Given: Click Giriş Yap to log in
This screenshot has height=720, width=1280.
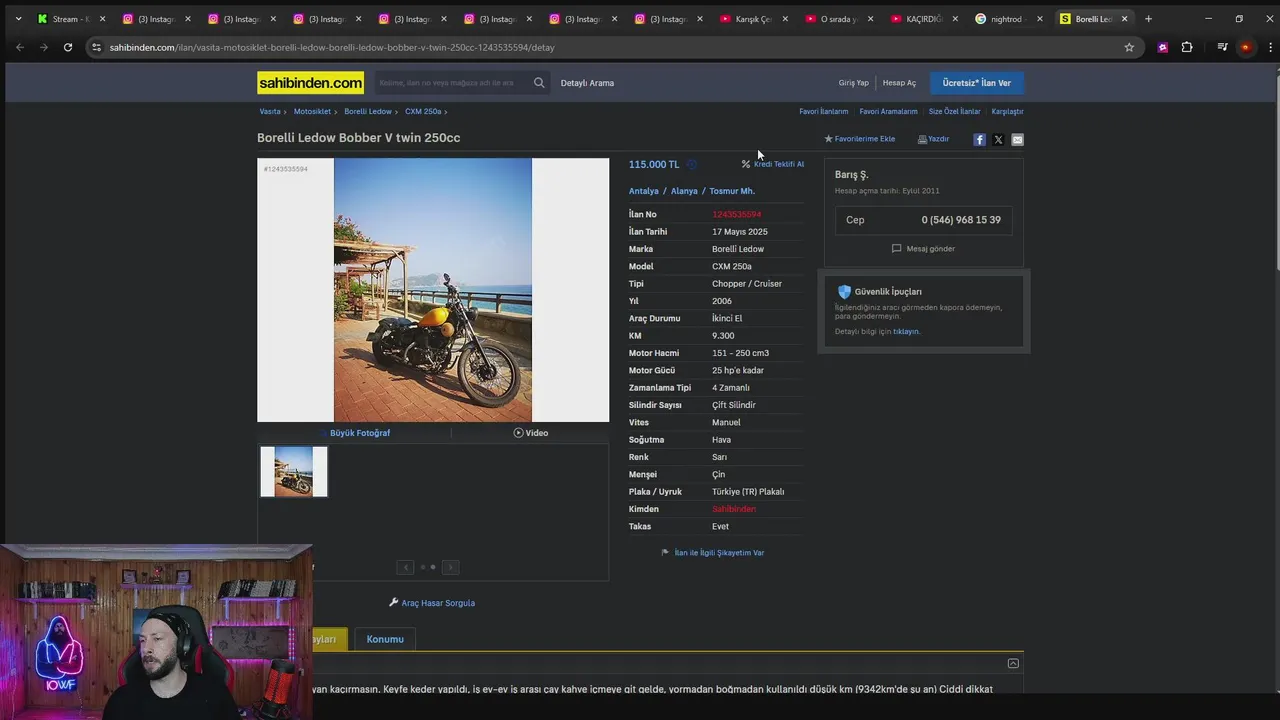Looking at the screenshot, I should 853,83.
